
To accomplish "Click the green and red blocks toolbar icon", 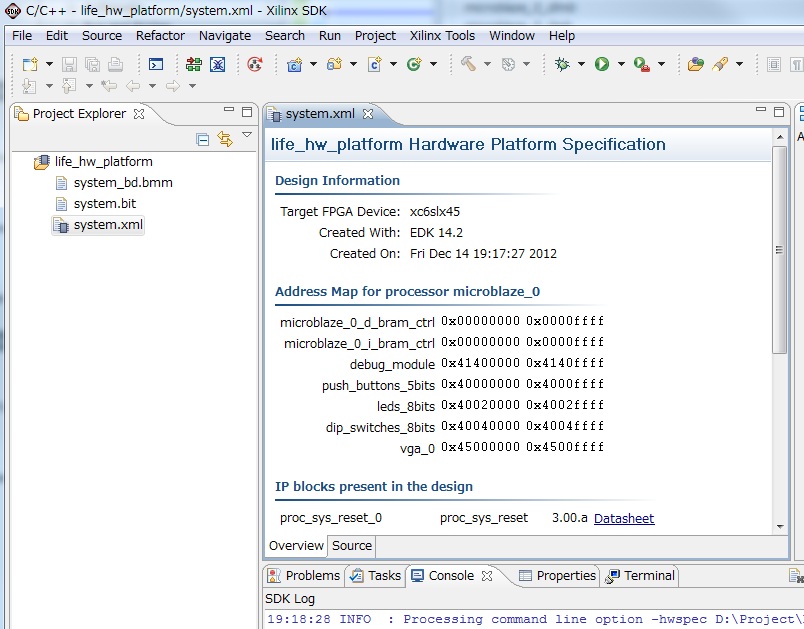I will pyautogui.click(x=194, y=64).
